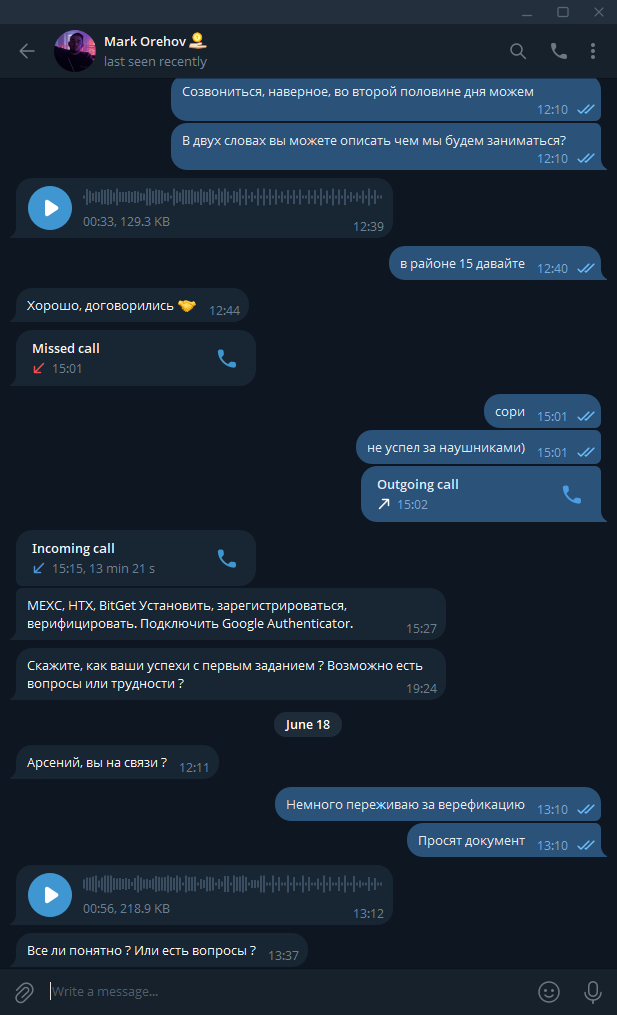This screenshot has width=617, height=1015.
Task: Open Mark Orehov's profile picture
Action: point(75,51)
